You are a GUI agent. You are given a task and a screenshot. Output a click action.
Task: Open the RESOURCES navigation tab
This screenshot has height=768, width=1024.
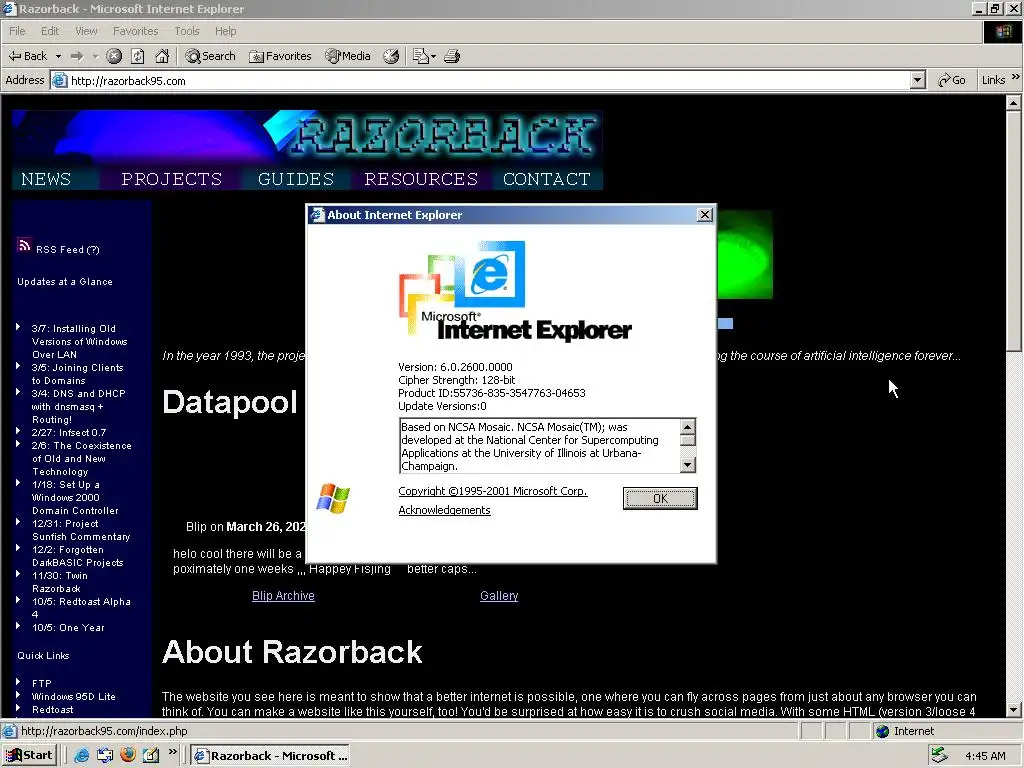pos(421,179)
